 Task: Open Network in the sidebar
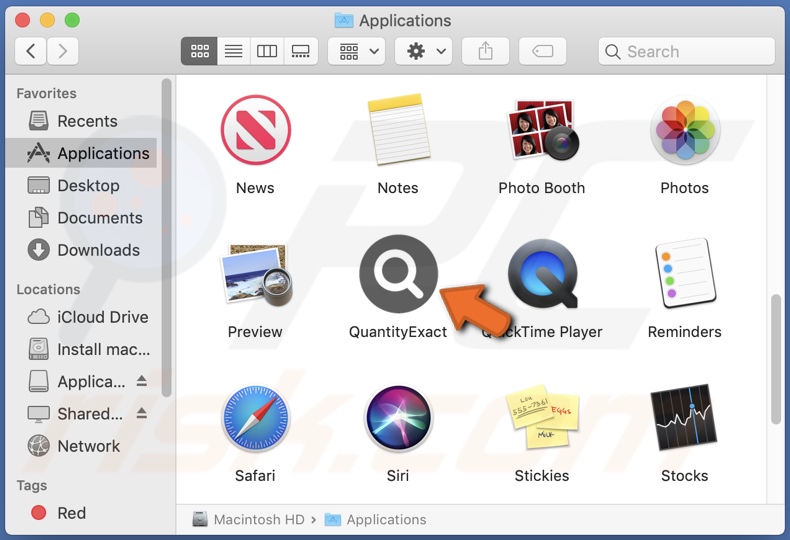[x=81, y=446]
